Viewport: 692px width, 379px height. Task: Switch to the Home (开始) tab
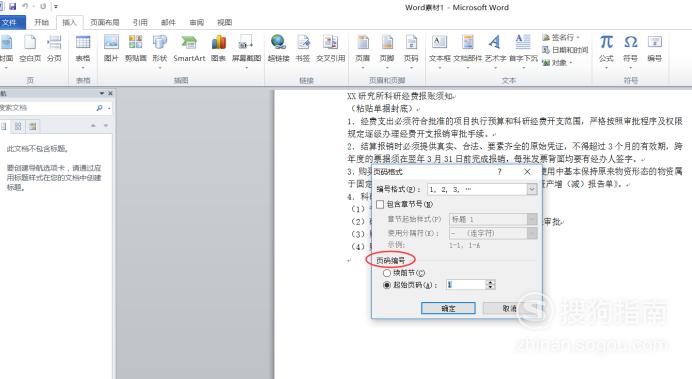41,22
